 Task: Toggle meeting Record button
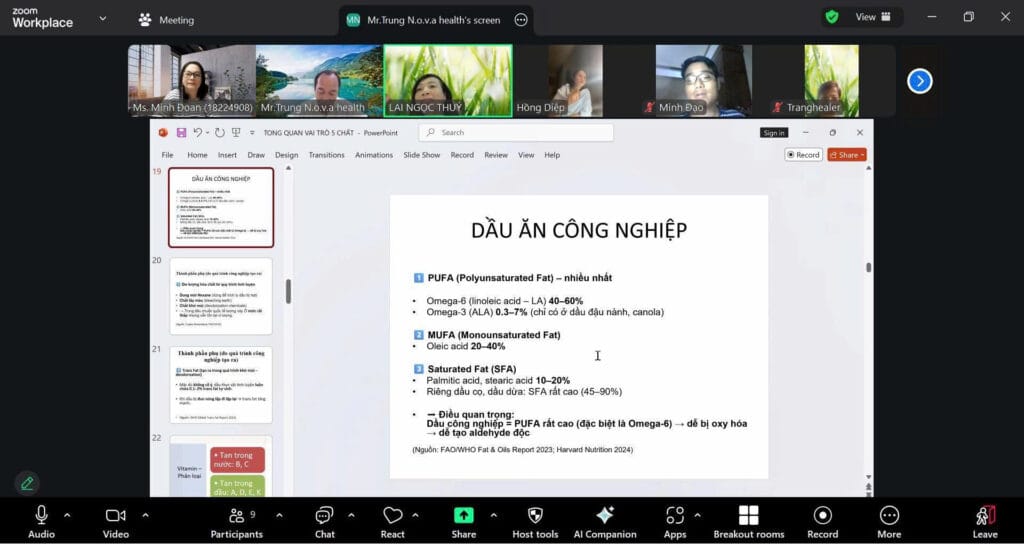coord(822,520)
